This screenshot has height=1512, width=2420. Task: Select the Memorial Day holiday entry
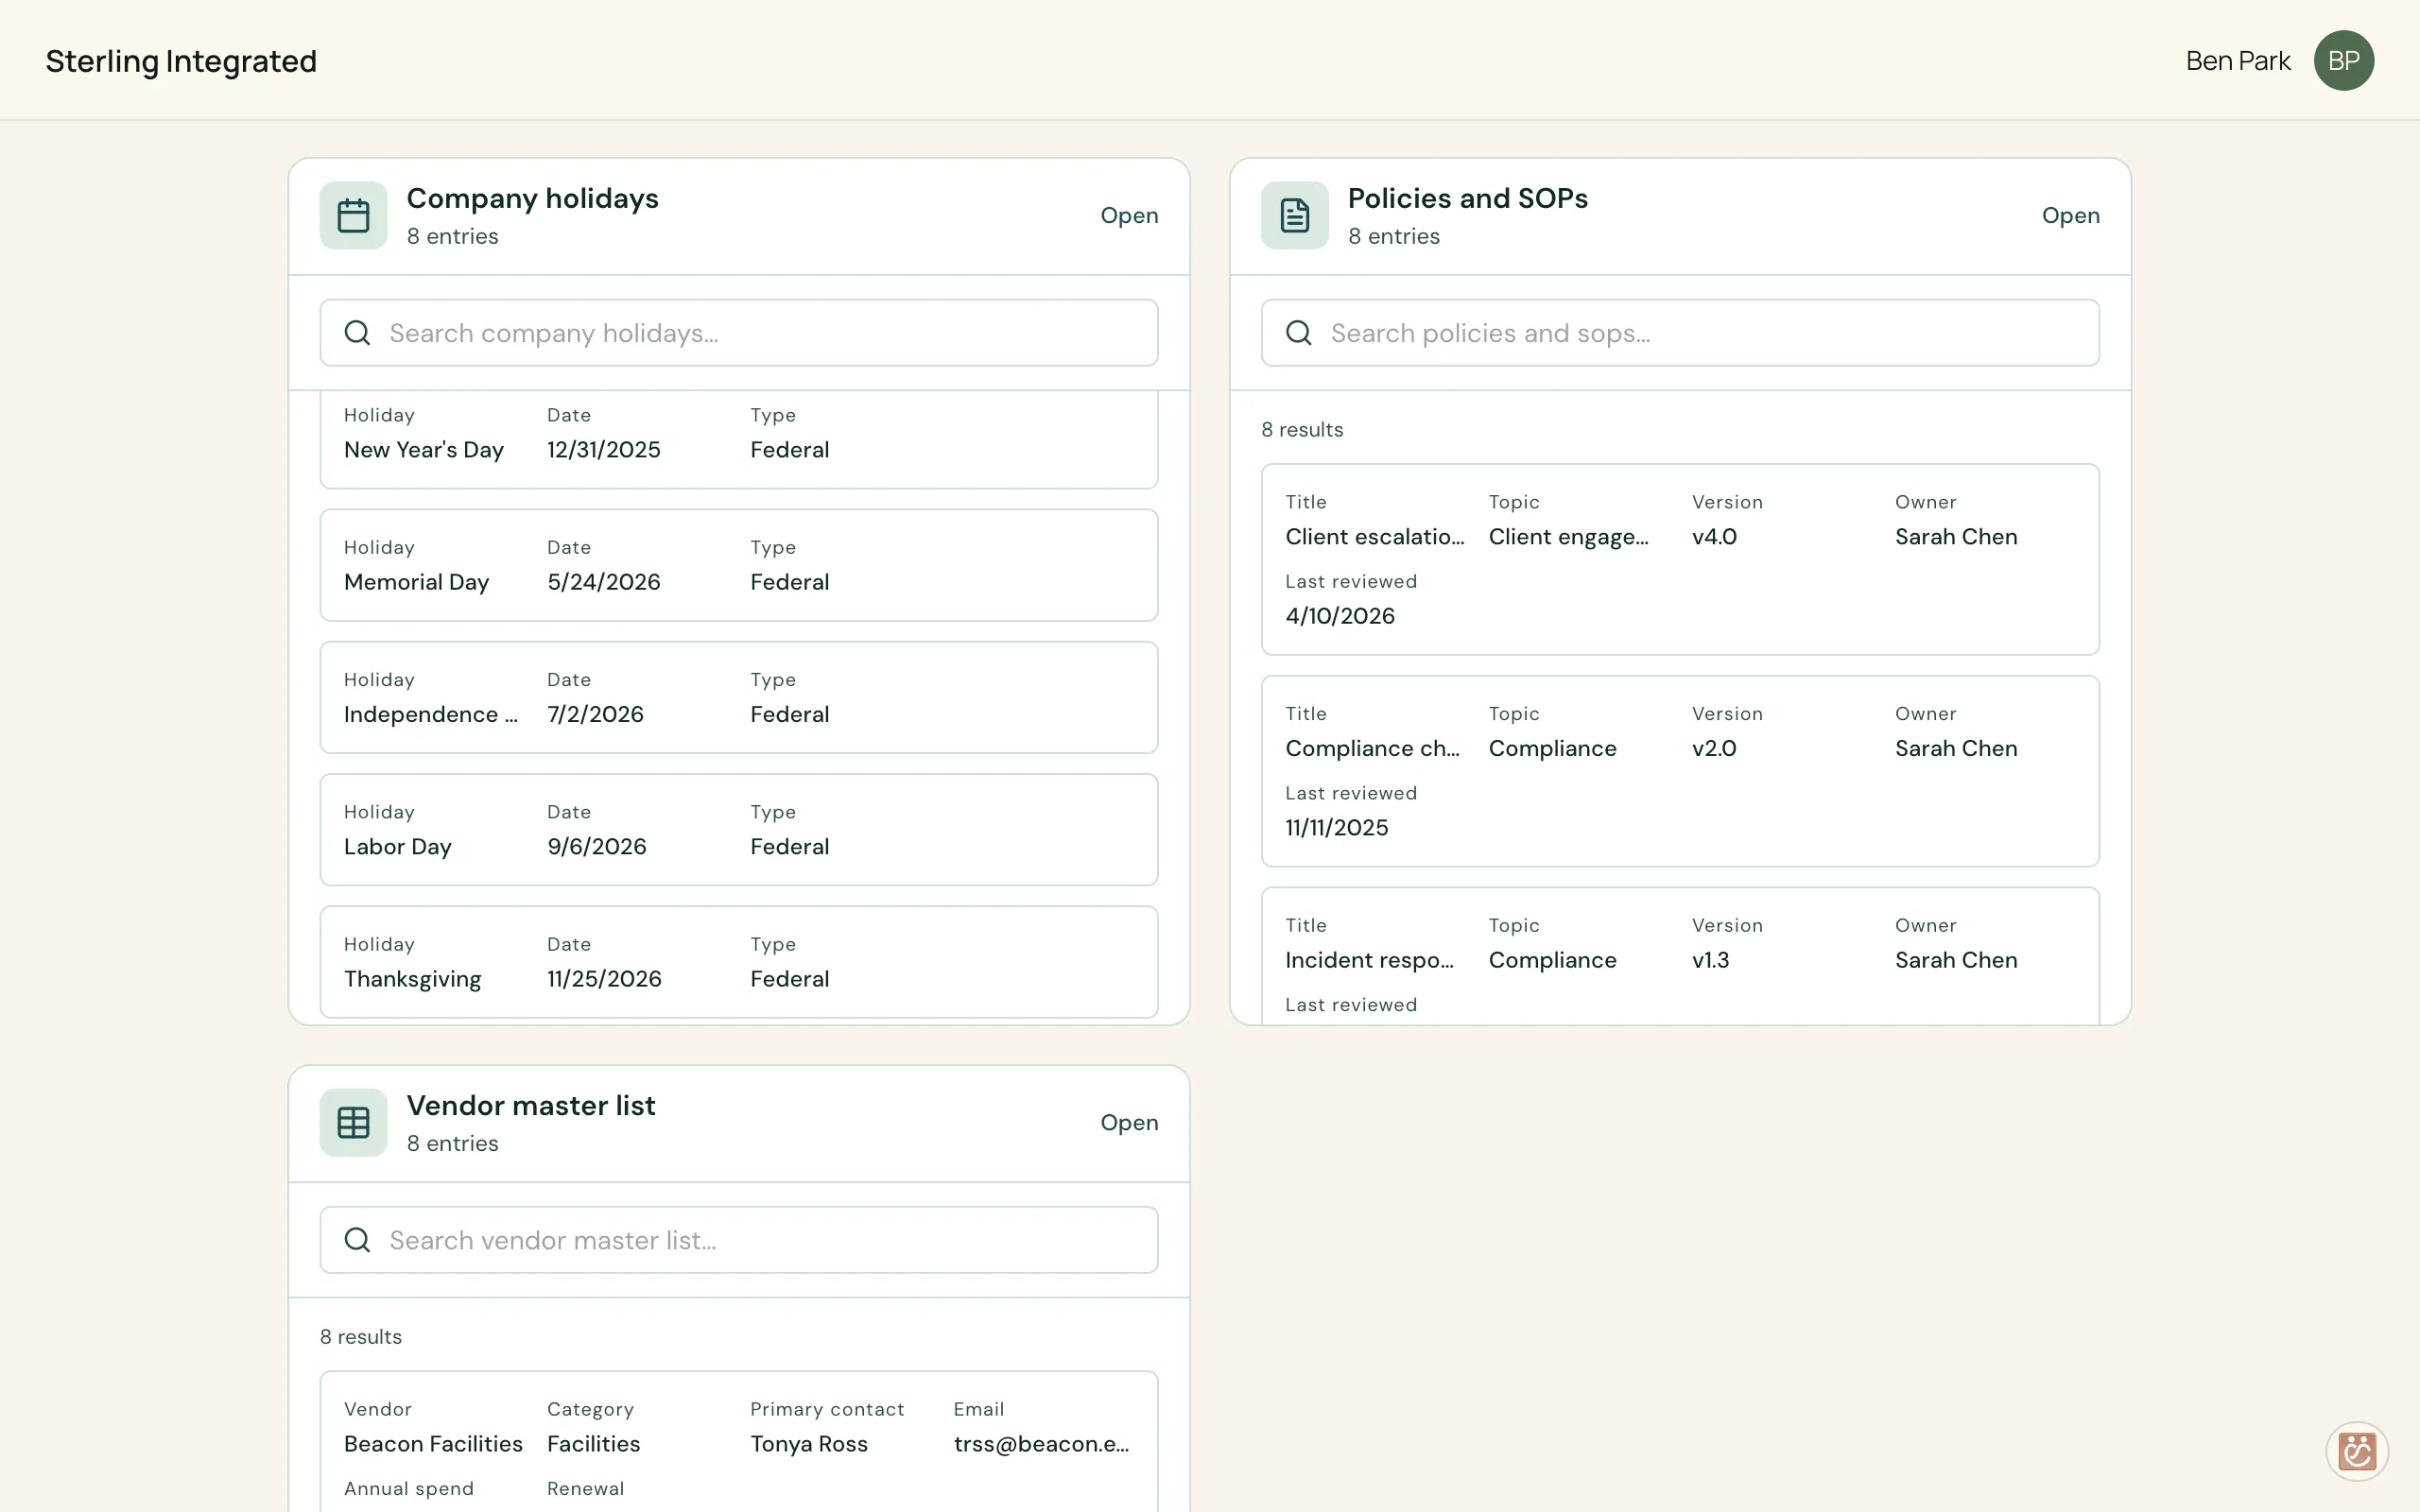click(739, 565)
